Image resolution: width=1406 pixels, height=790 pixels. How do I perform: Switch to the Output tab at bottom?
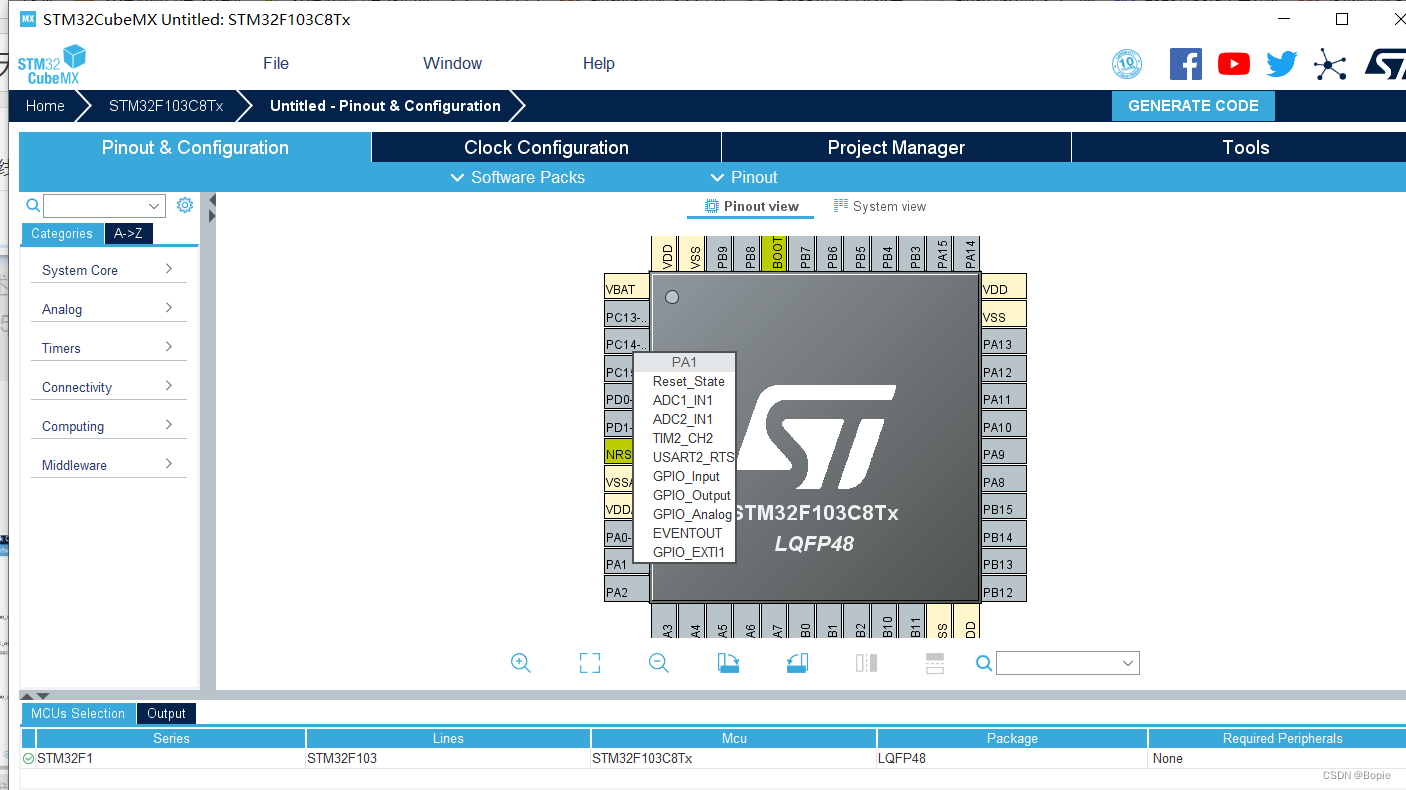(166, 713)
